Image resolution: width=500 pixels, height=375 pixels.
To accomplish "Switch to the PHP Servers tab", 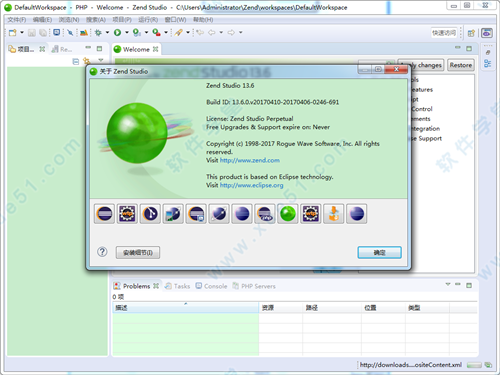I will point(254,286).
